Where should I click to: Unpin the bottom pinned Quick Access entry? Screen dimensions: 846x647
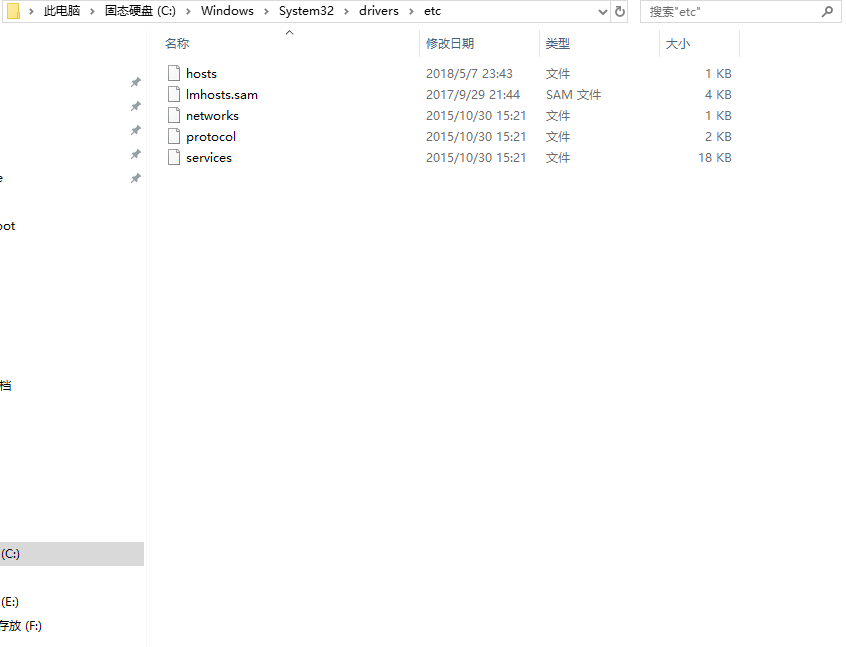(135, 178)
